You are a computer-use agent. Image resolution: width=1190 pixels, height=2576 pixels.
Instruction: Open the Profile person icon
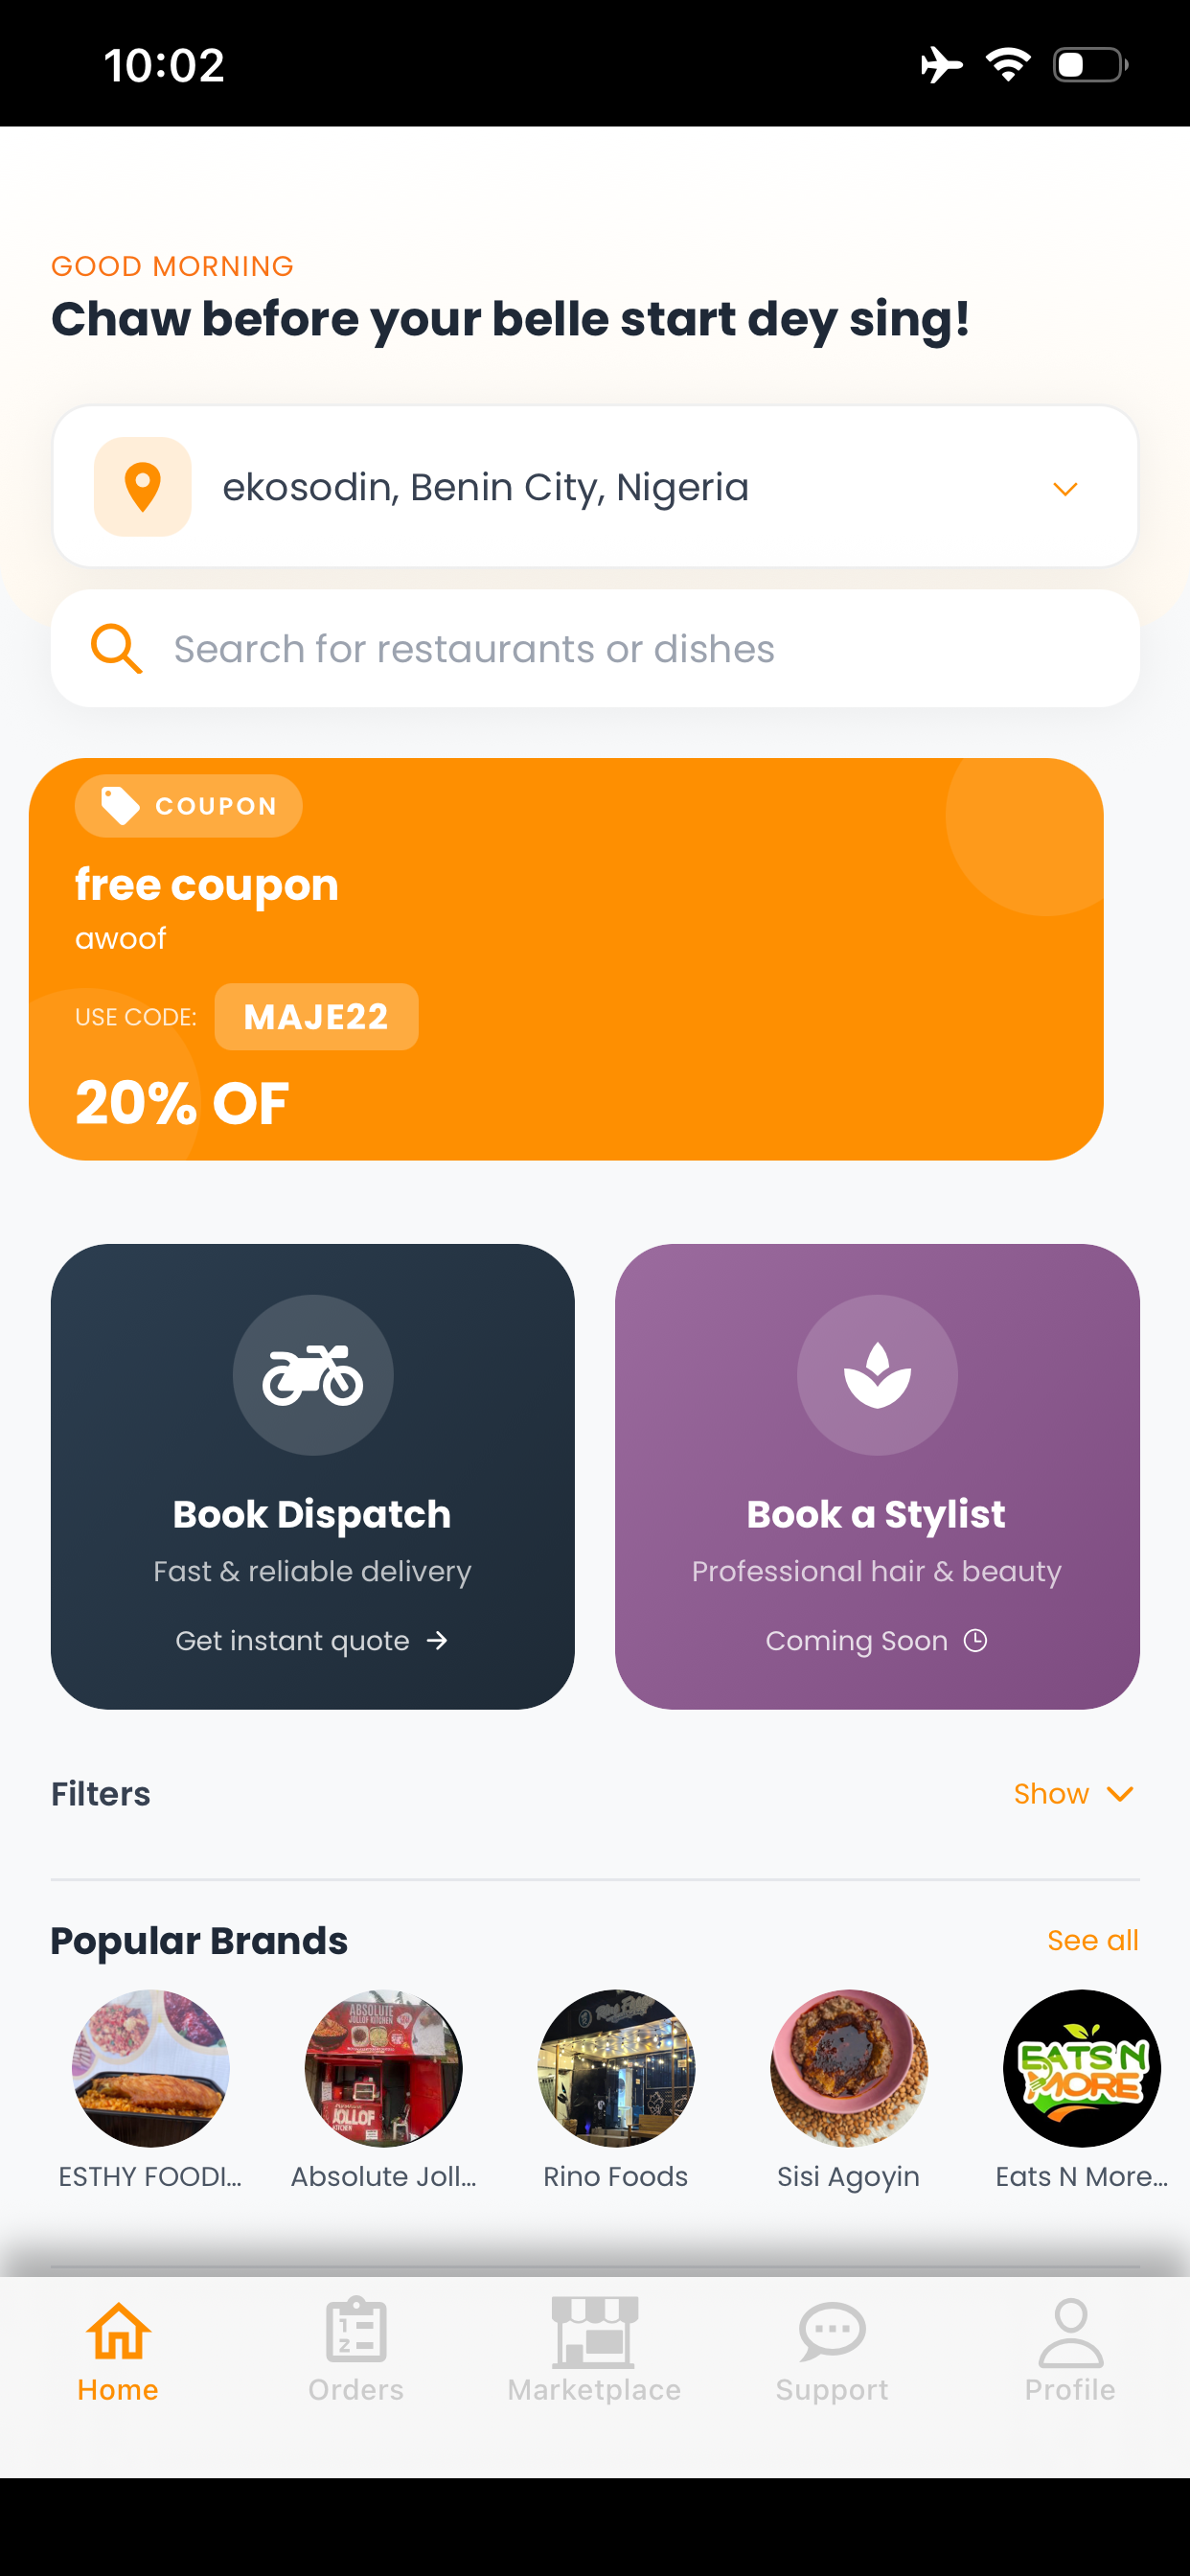point(1070,2332)
